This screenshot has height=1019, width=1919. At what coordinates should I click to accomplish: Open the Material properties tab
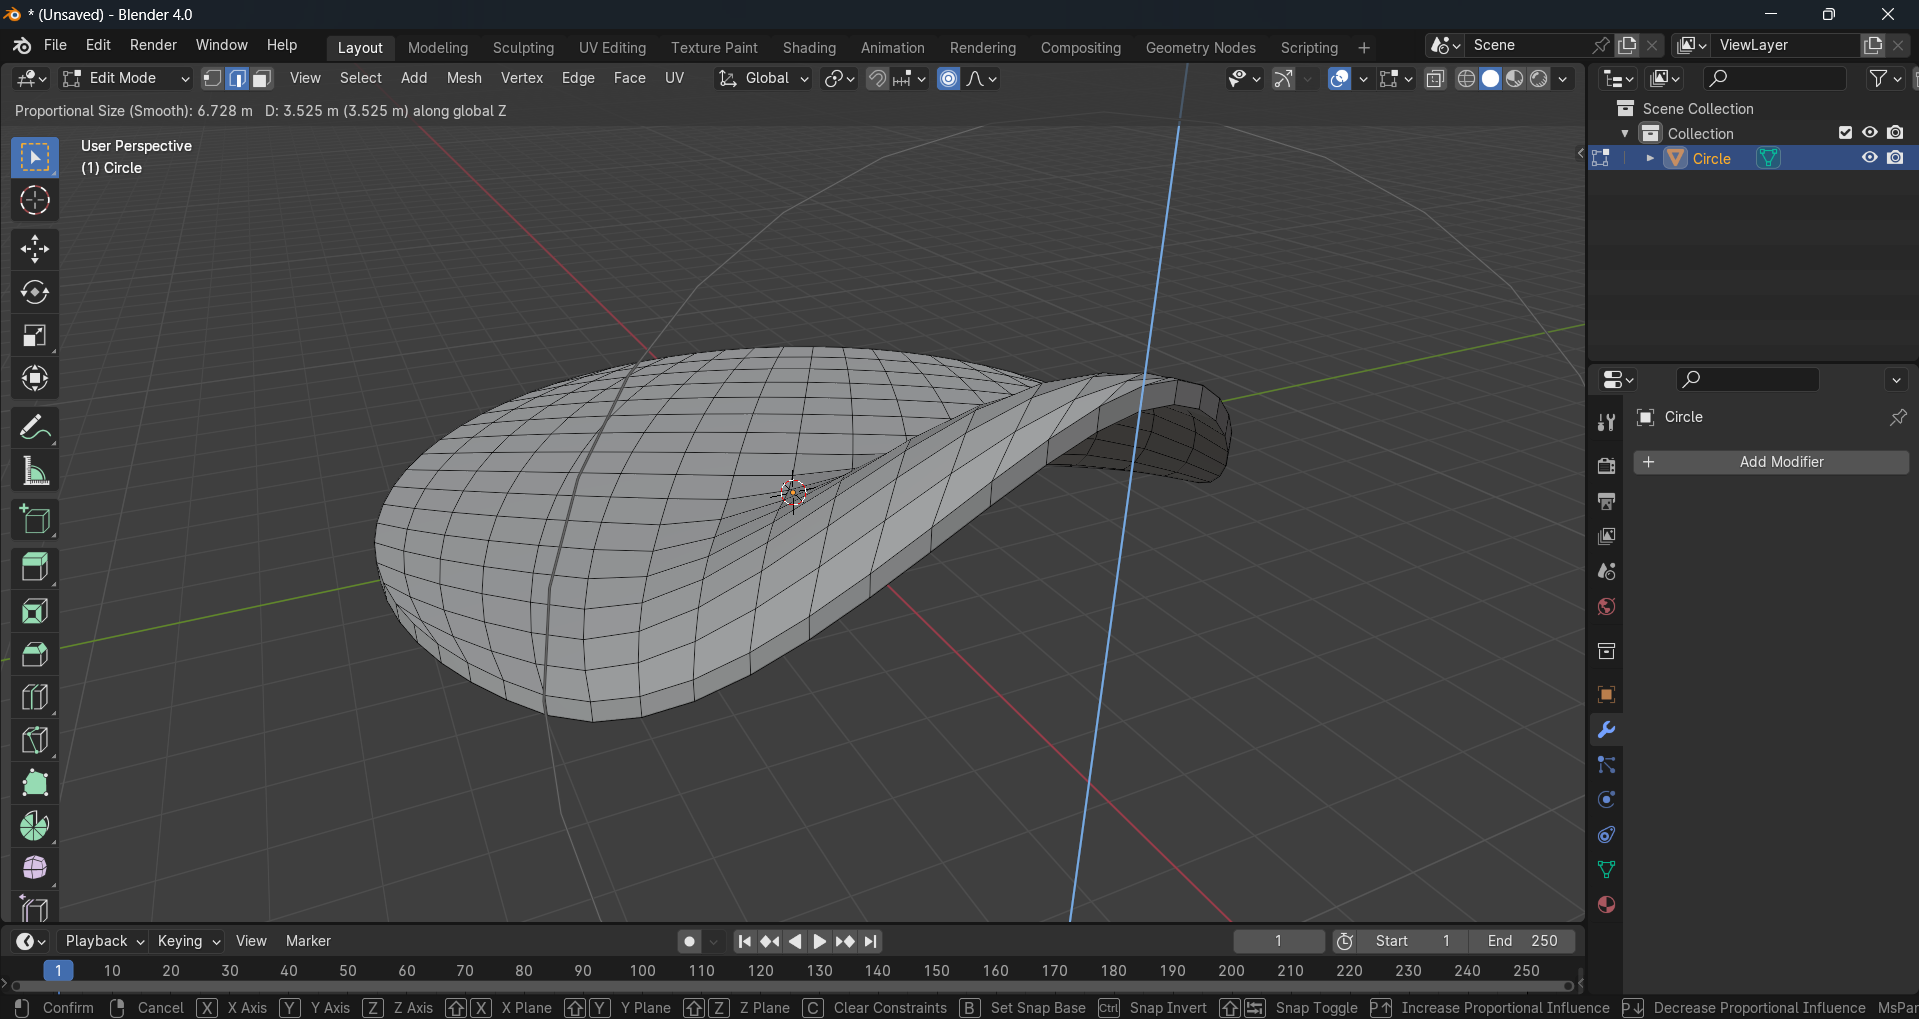click(x=1606, y=905)
